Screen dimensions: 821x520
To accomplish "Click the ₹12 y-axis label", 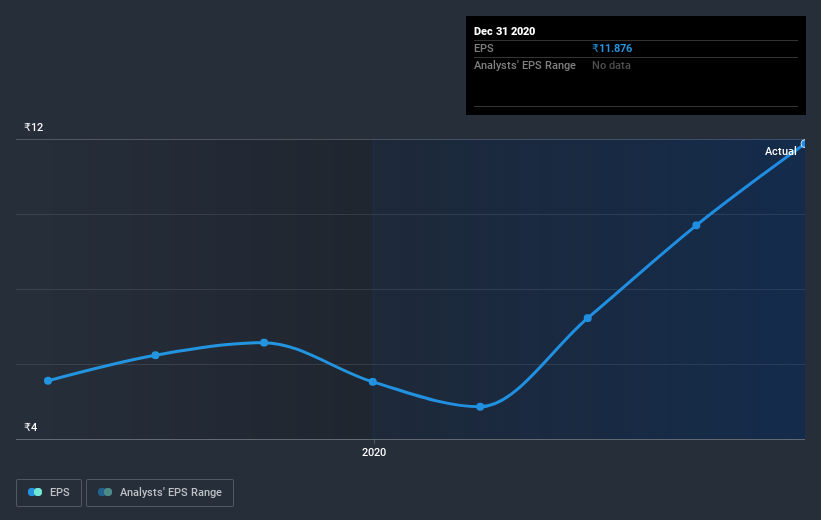I will [34, 127].
